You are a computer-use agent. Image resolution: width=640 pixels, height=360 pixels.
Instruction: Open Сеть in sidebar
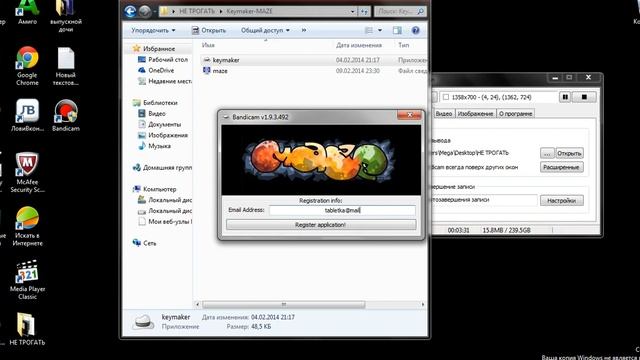[149, 243]
